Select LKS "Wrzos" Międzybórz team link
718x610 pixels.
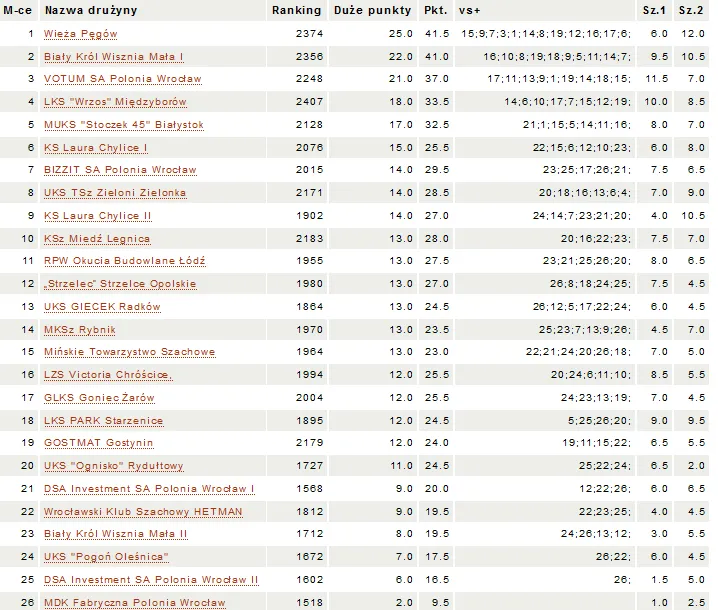(x=115, y=102)
